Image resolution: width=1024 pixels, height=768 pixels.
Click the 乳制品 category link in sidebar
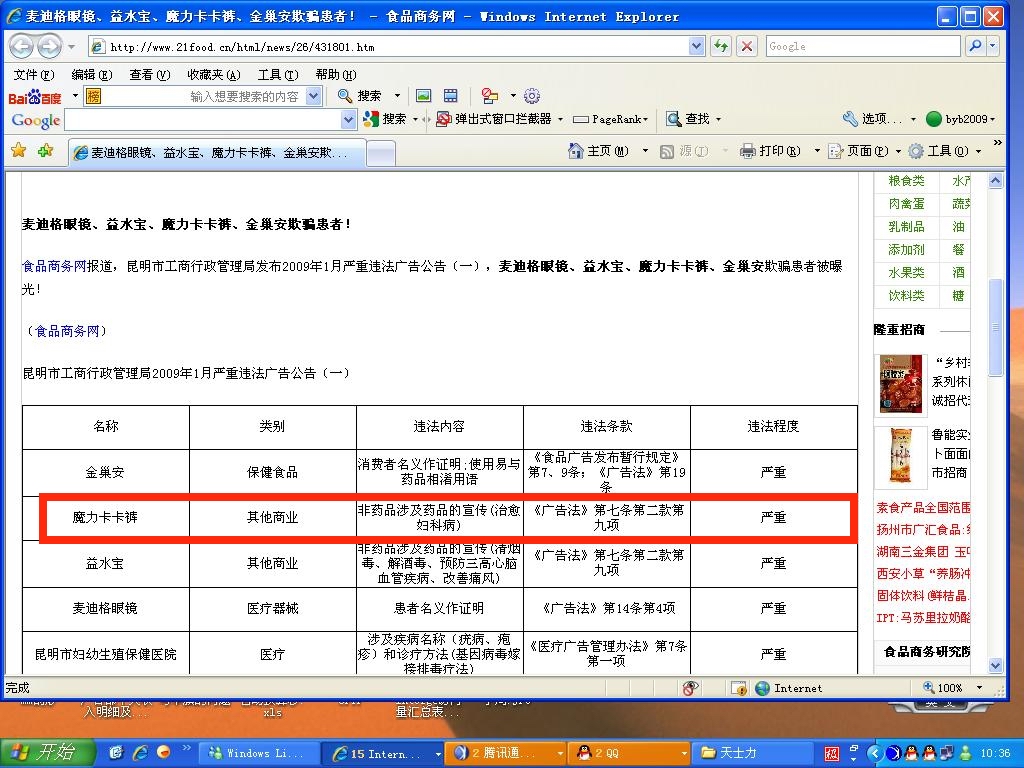pos(906,227)
